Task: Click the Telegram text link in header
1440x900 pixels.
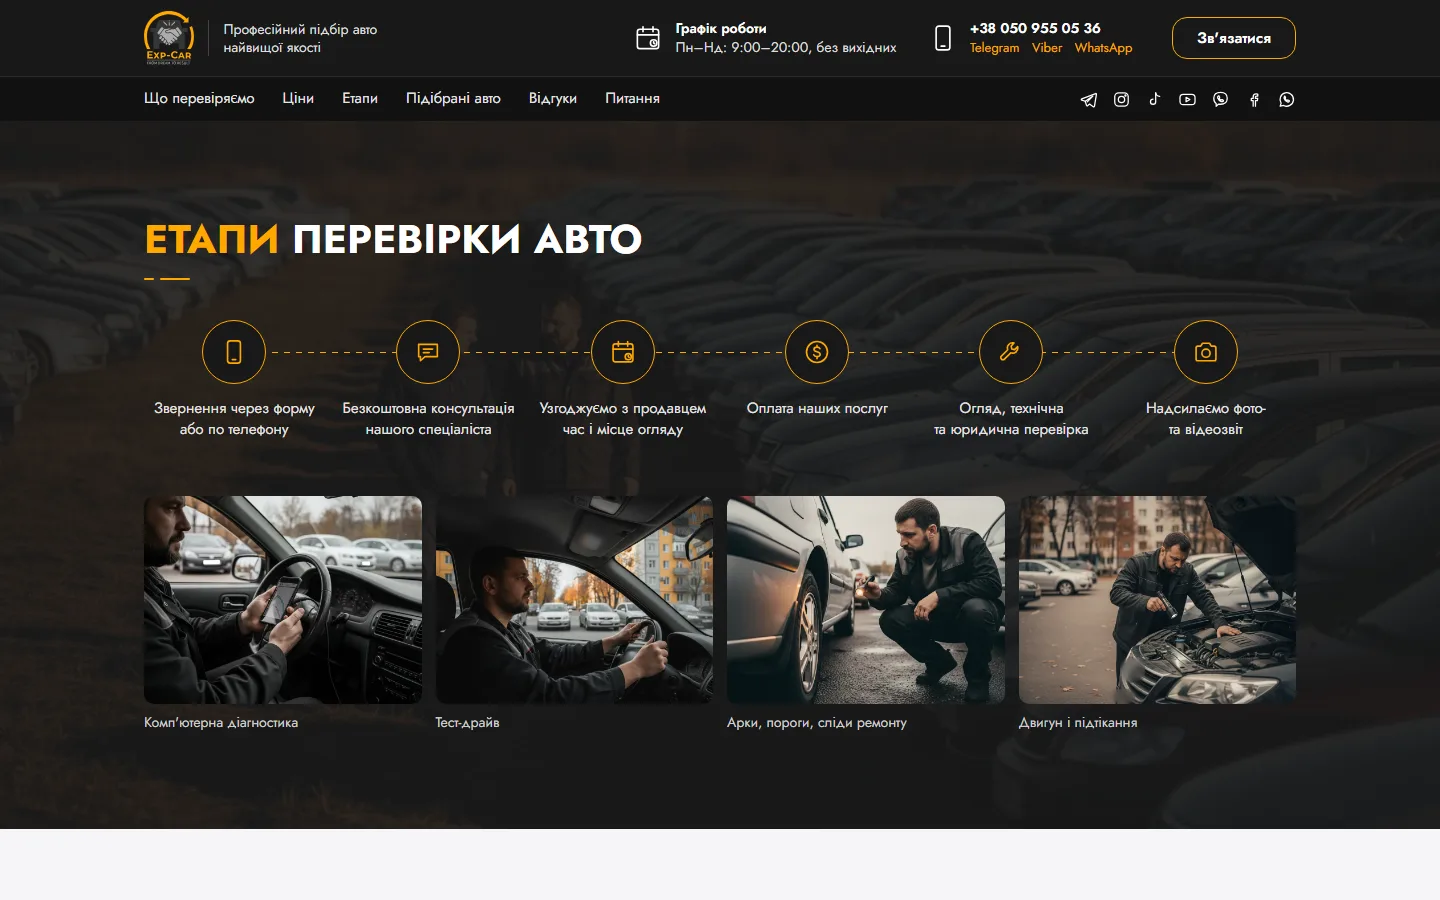Action: [994, 48]
